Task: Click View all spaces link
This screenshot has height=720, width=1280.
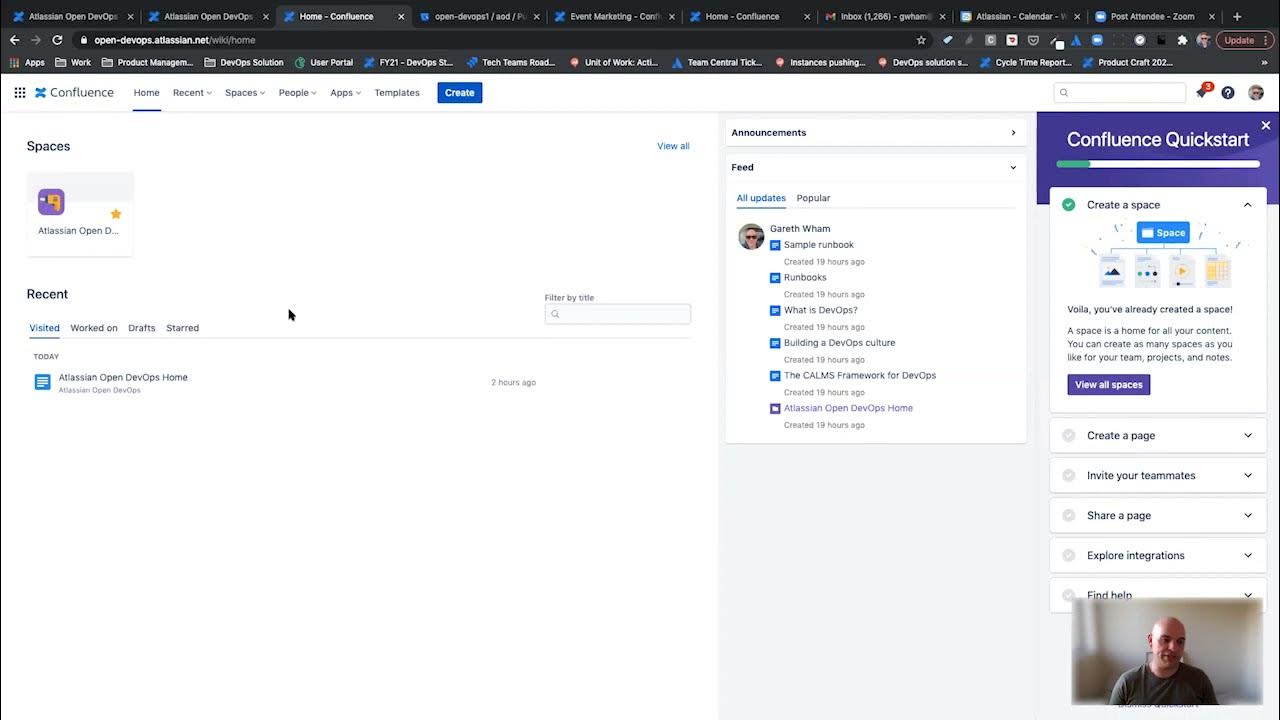Action: 673,146
